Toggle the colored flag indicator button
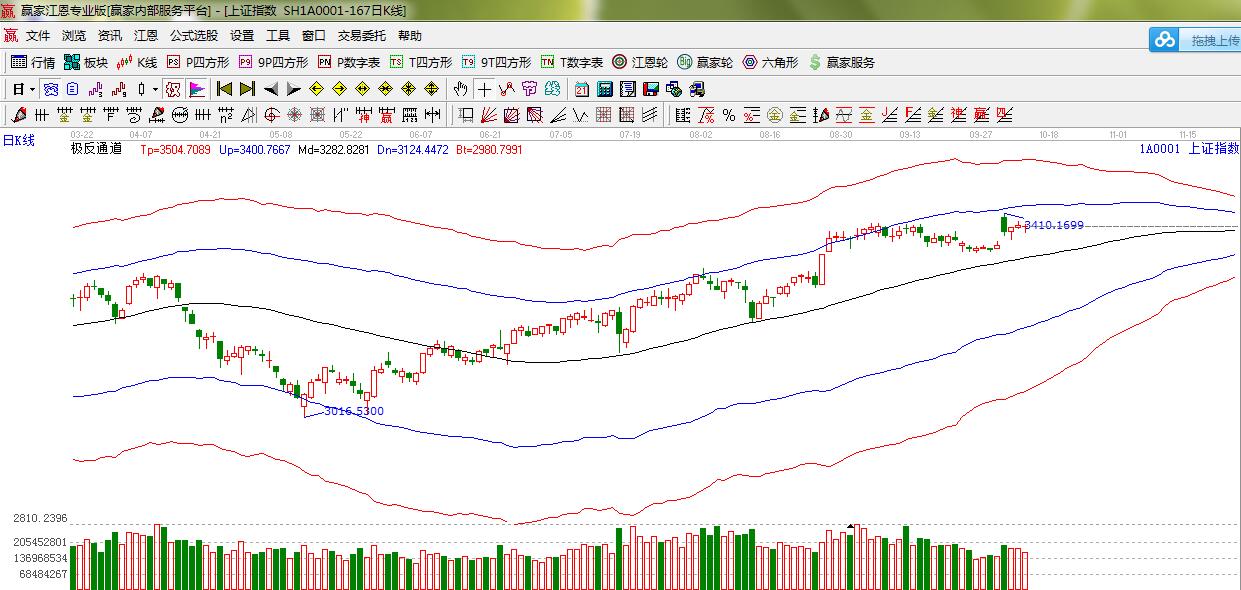 click(x=196, y=89)
